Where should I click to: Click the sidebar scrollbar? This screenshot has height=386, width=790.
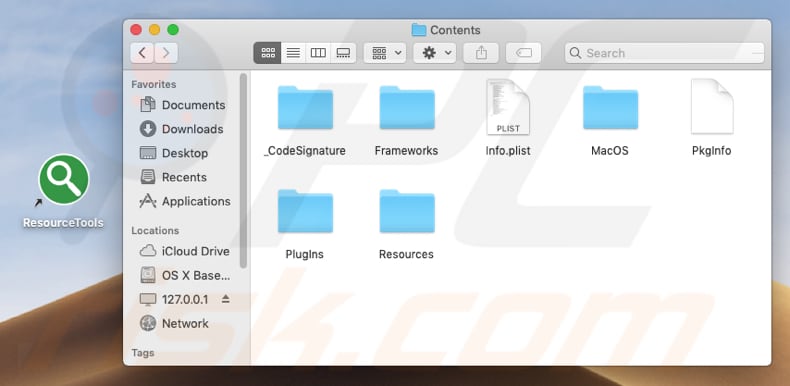(x=243, y=170)
